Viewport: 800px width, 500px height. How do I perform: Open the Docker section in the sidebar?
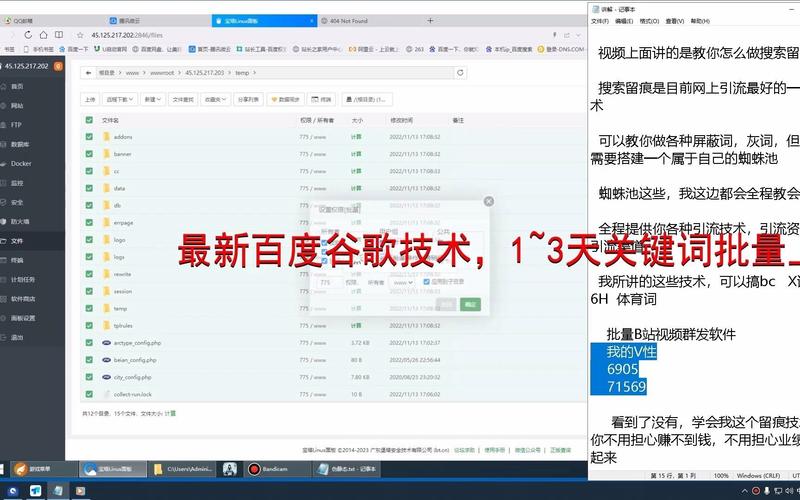21,164
